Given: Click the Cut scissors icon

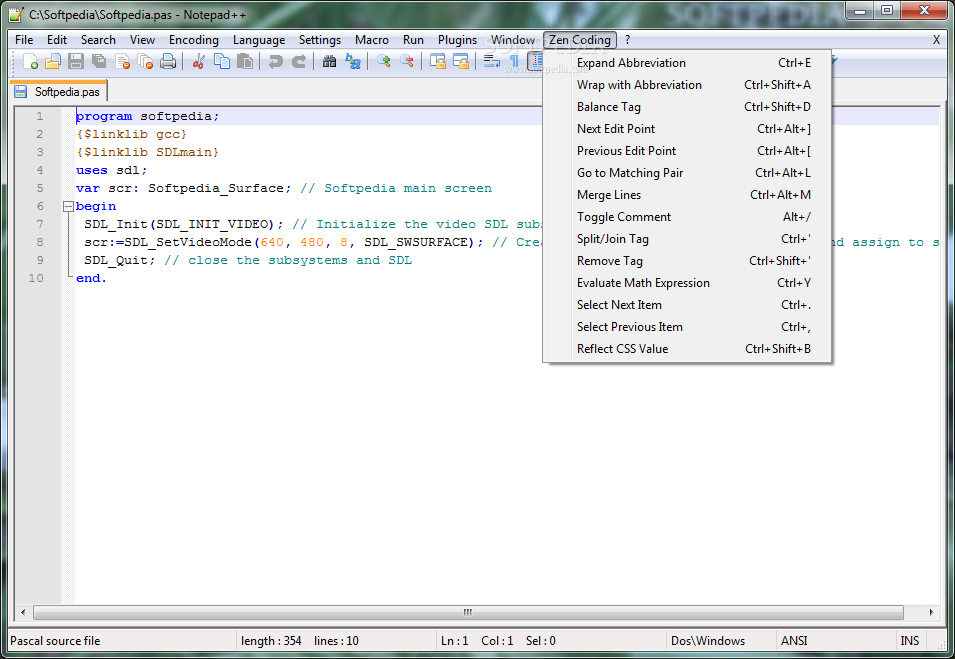Looking at the screenshot, I should coord(199,62).
